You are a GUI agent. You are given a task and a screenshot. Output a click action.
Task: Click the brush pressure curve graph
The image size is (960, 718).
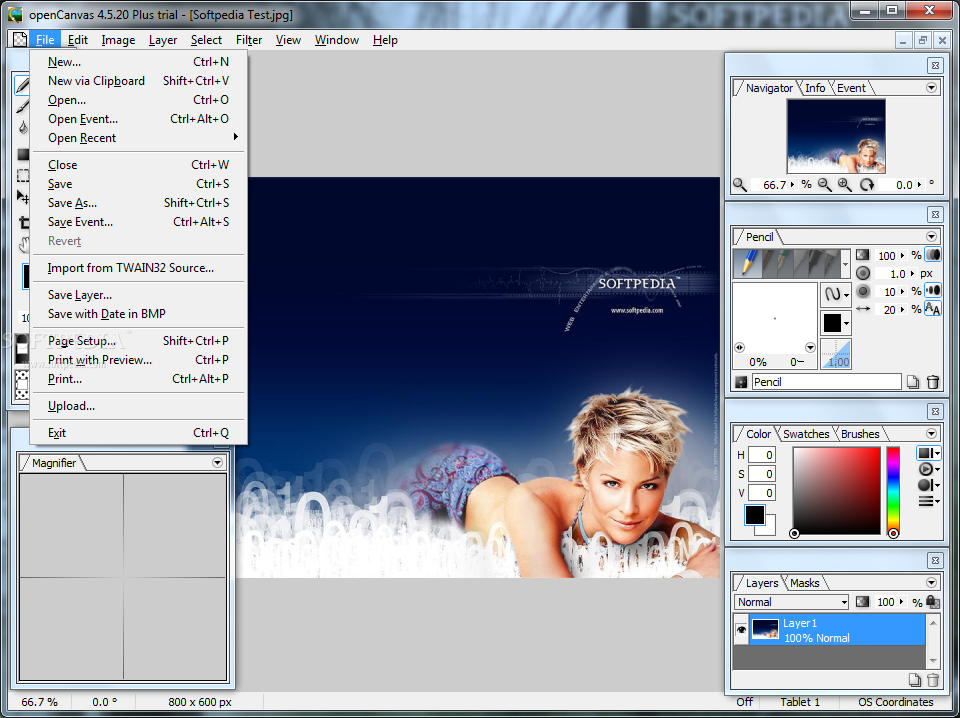coord(836,353)
